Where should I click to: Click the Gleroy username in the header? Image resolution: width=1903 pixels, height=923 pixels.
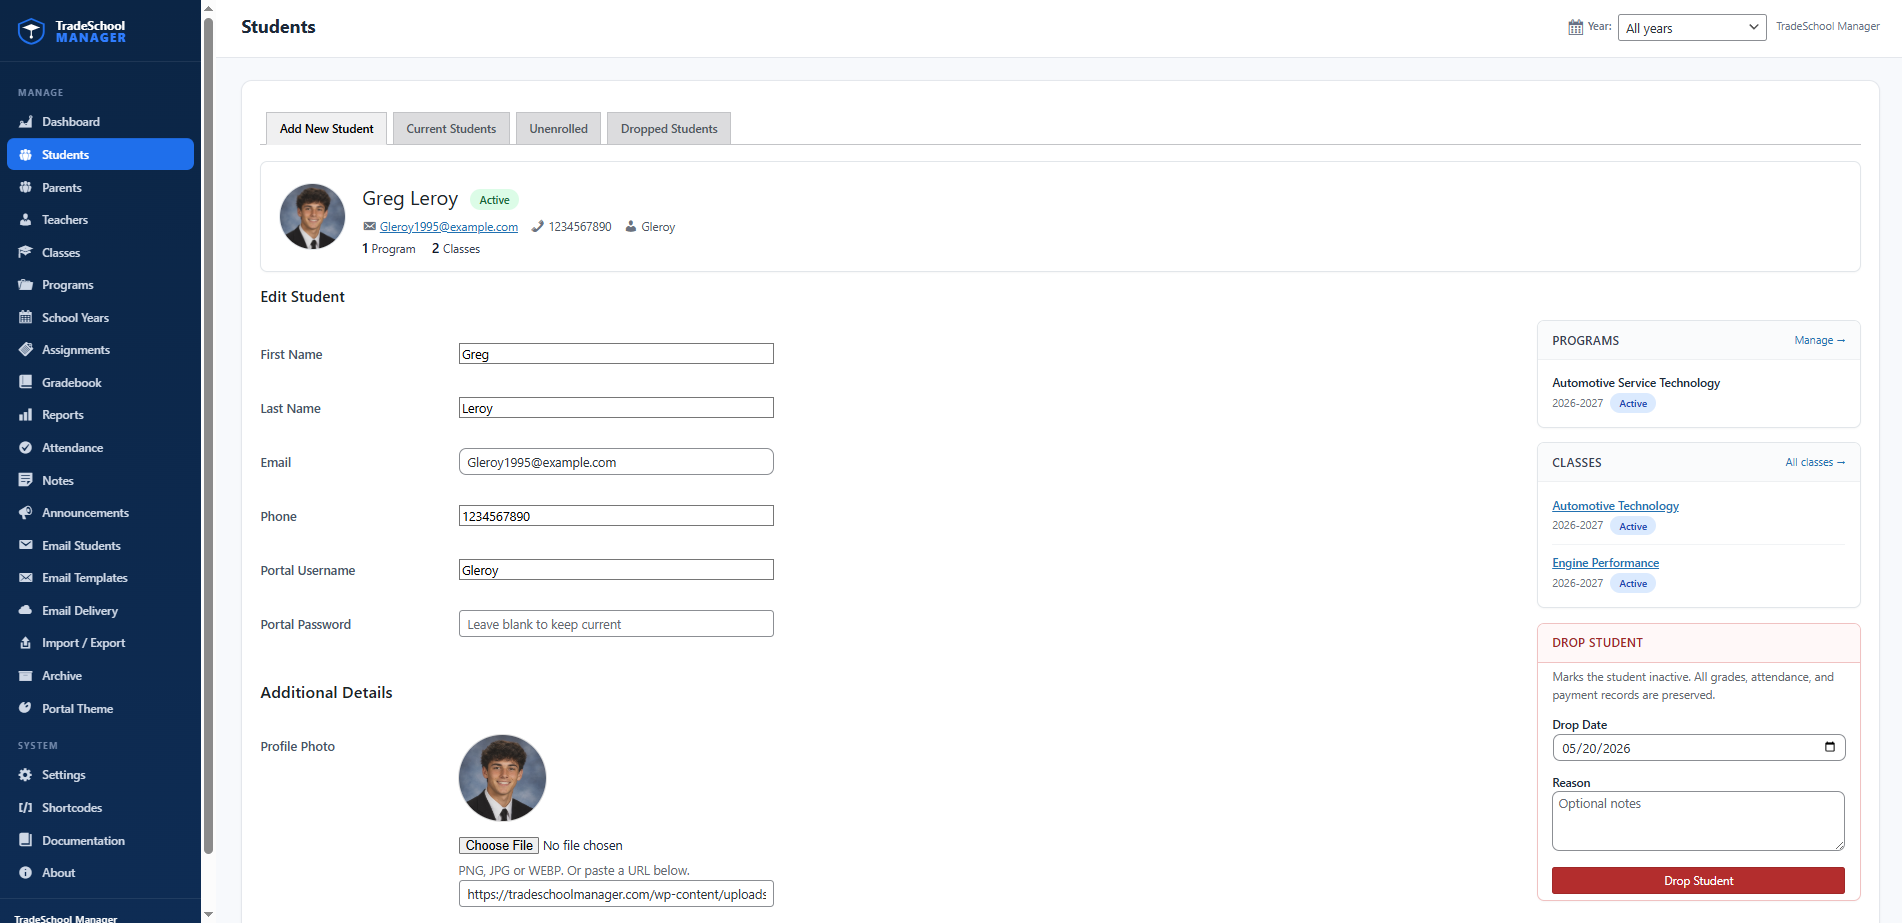(658, 227)
